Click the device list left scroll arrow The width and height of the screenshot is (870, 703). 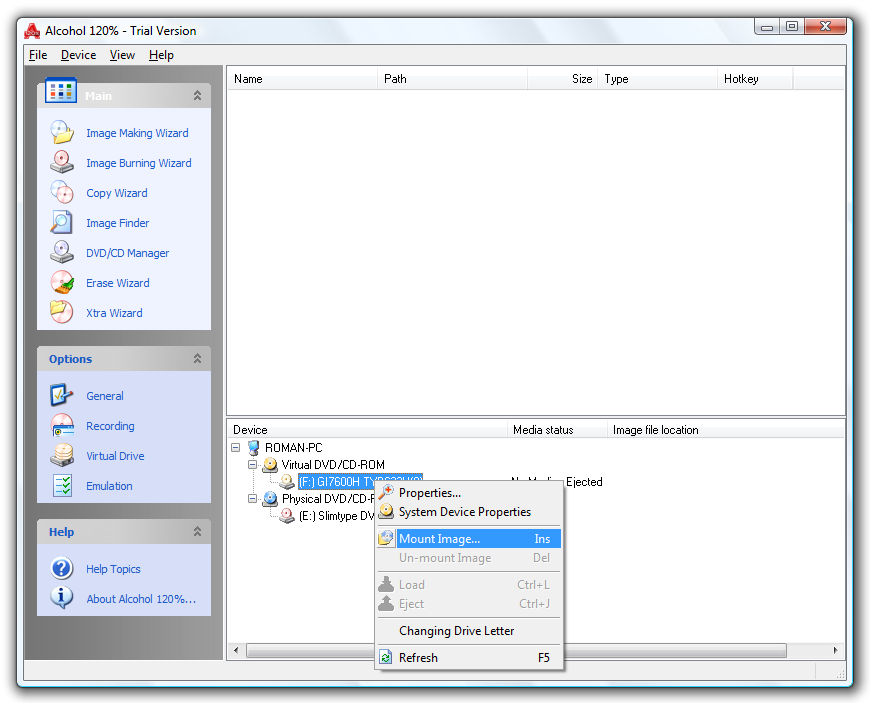pyautogui.click(x=236, y=650)
